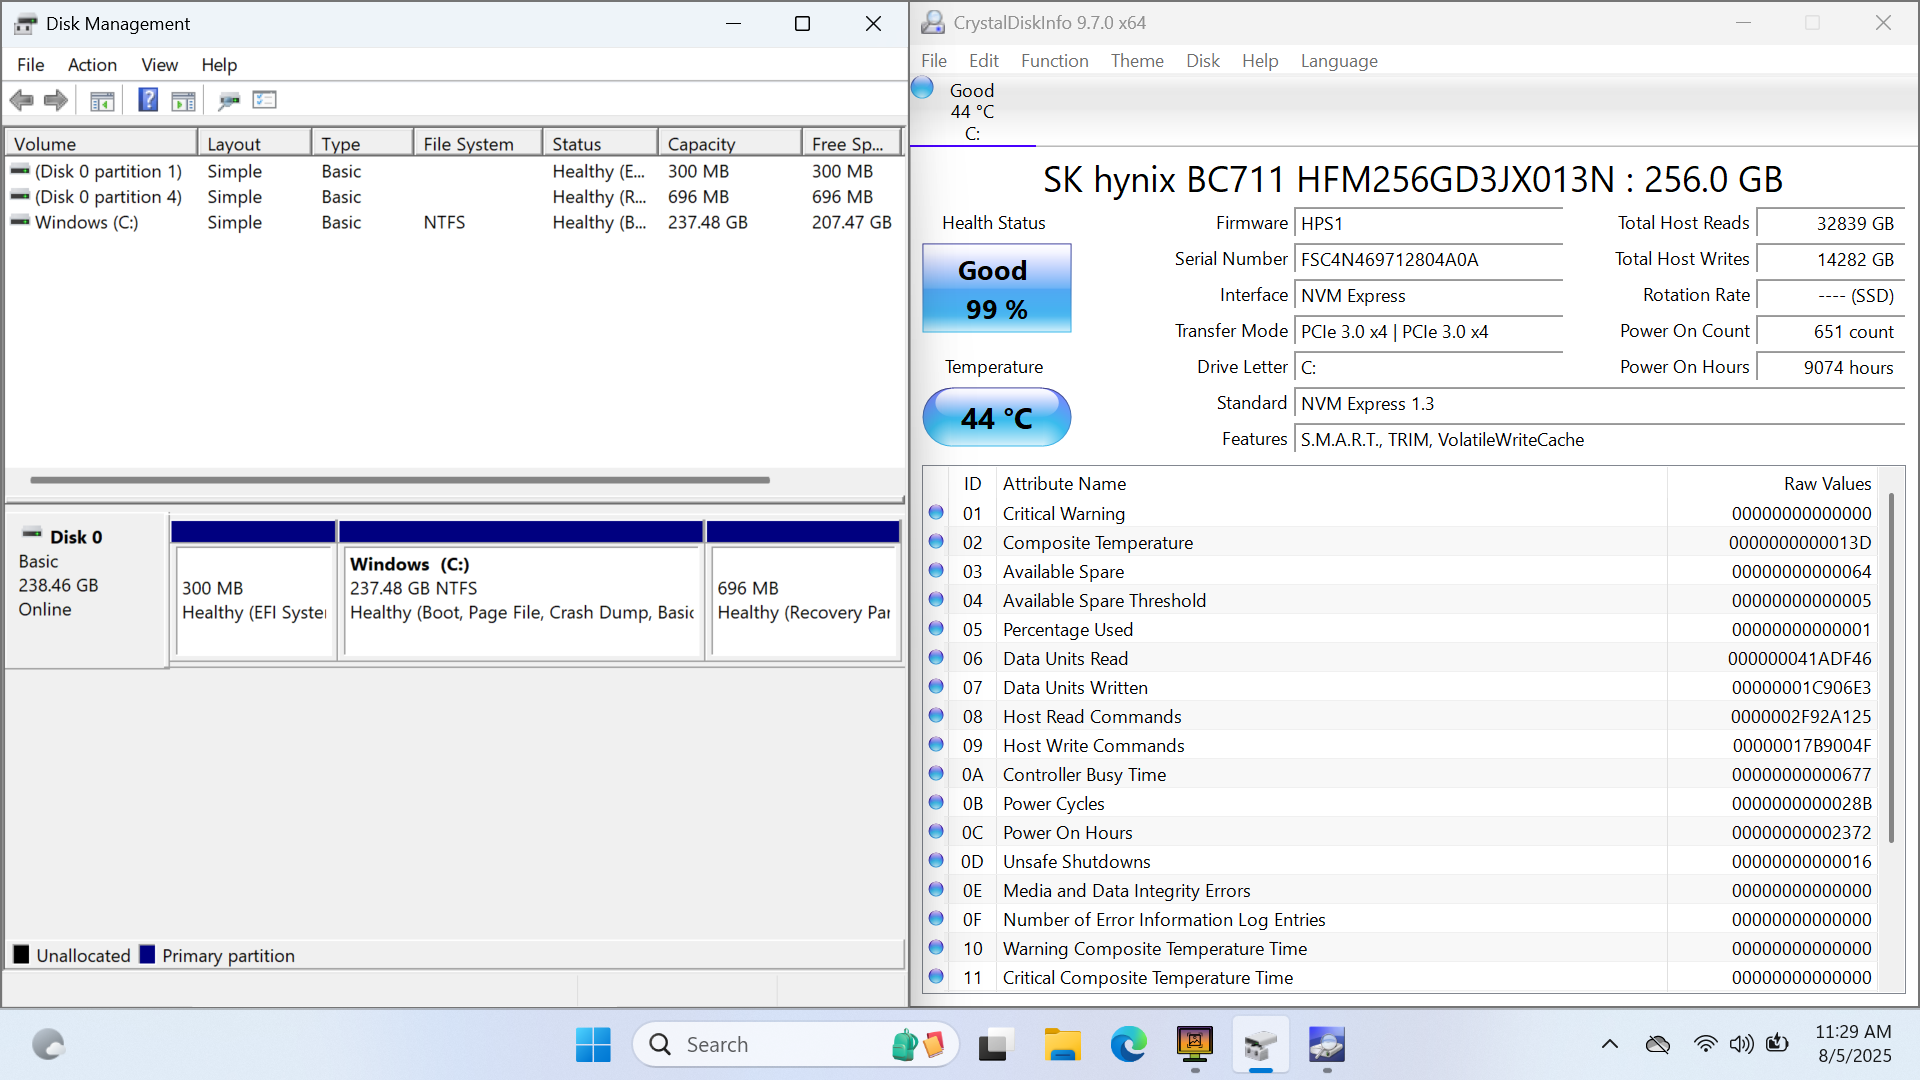Click the Forward arrow in Disk Management toolbar
The image size is (1920, 1080).
(x=56, y=100)
